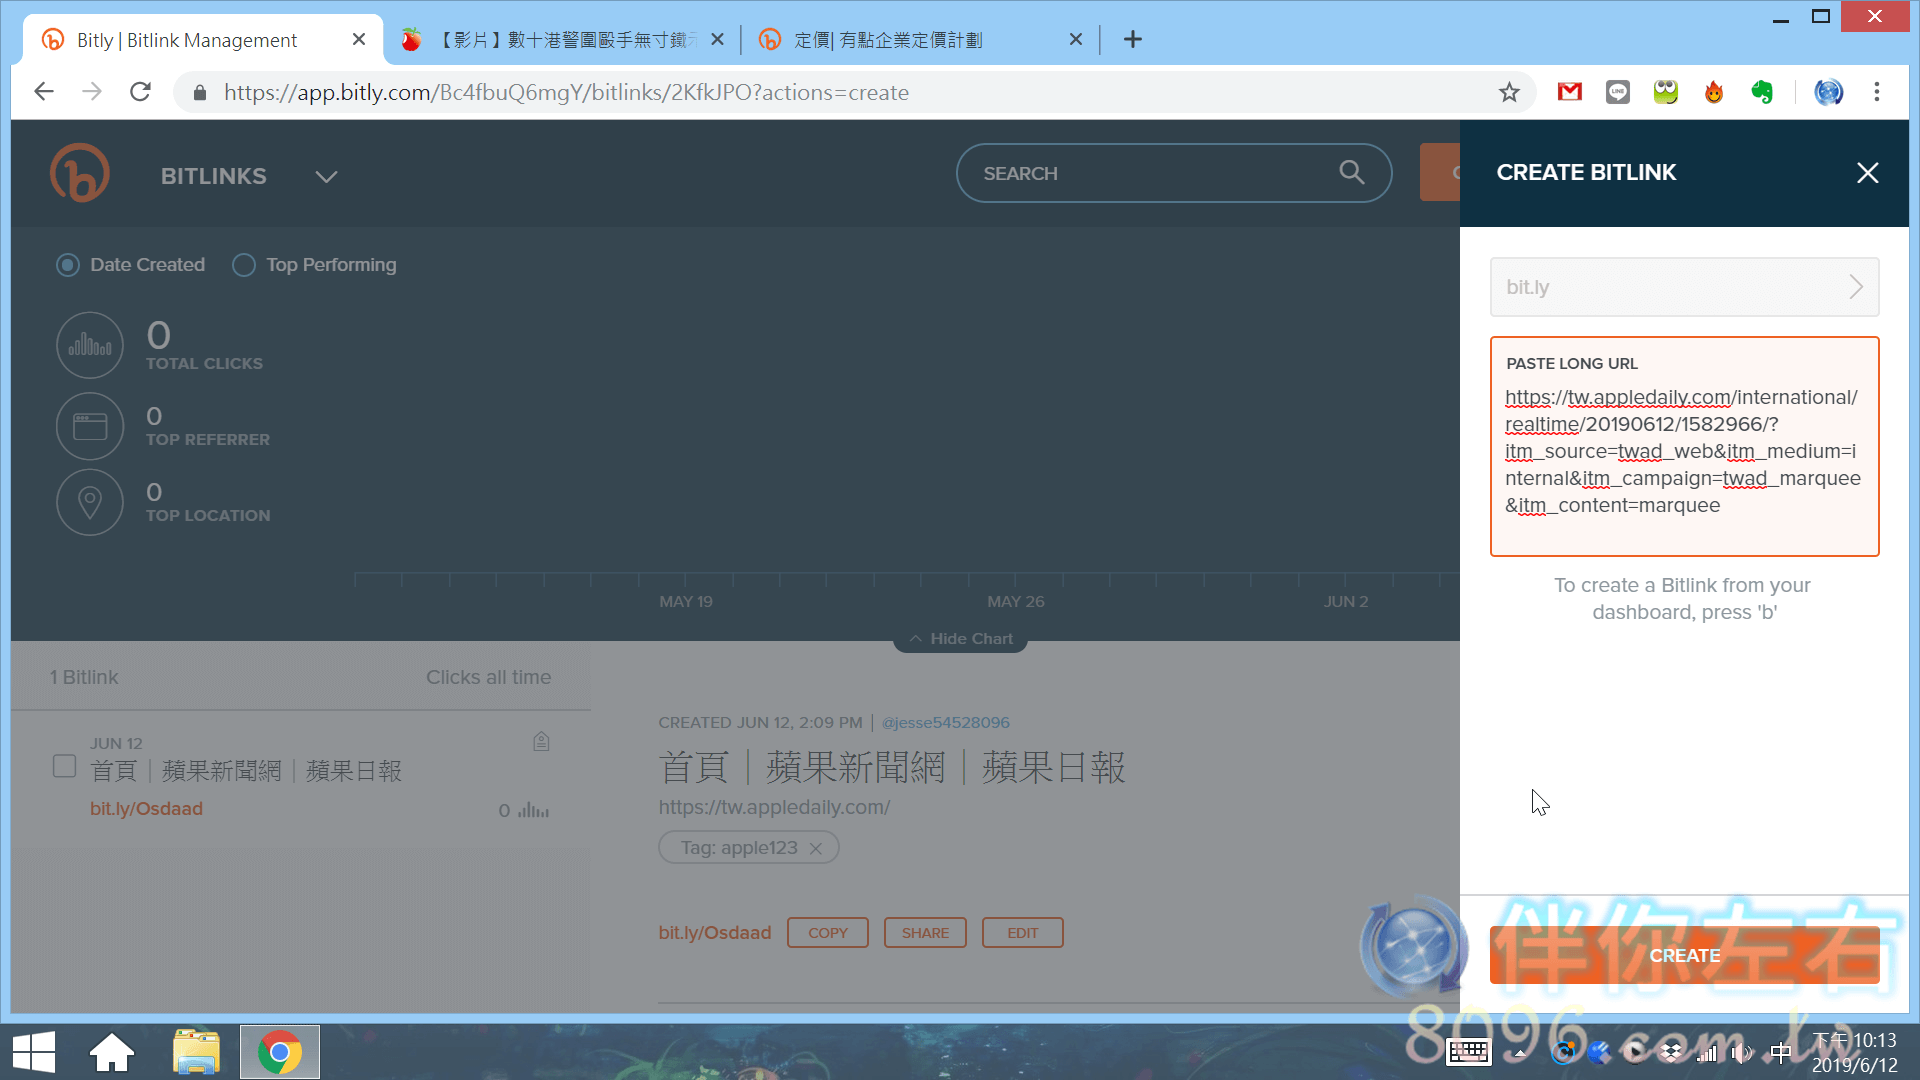Screen dimensions: 1920x1080
Task: Click the Total Clicks chart icon
Action: [x=90, y=345]
